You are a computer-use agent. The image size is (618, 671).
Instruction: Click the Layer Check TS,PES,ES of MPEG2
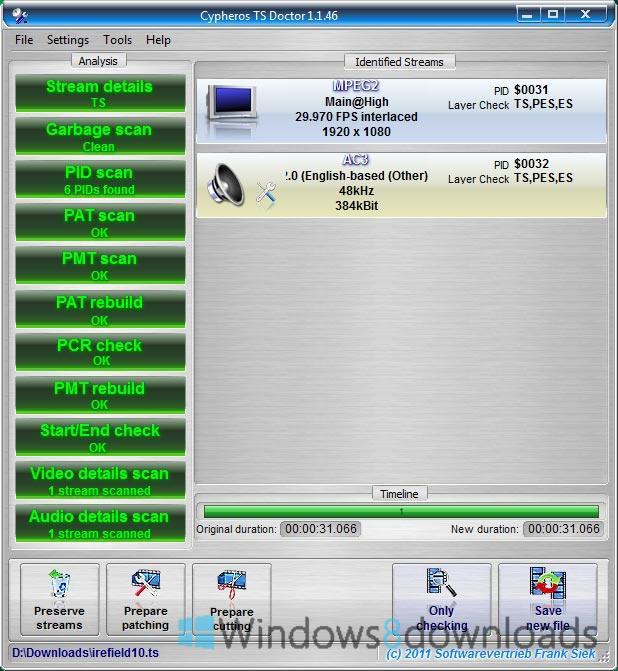(x=510, y=104)
